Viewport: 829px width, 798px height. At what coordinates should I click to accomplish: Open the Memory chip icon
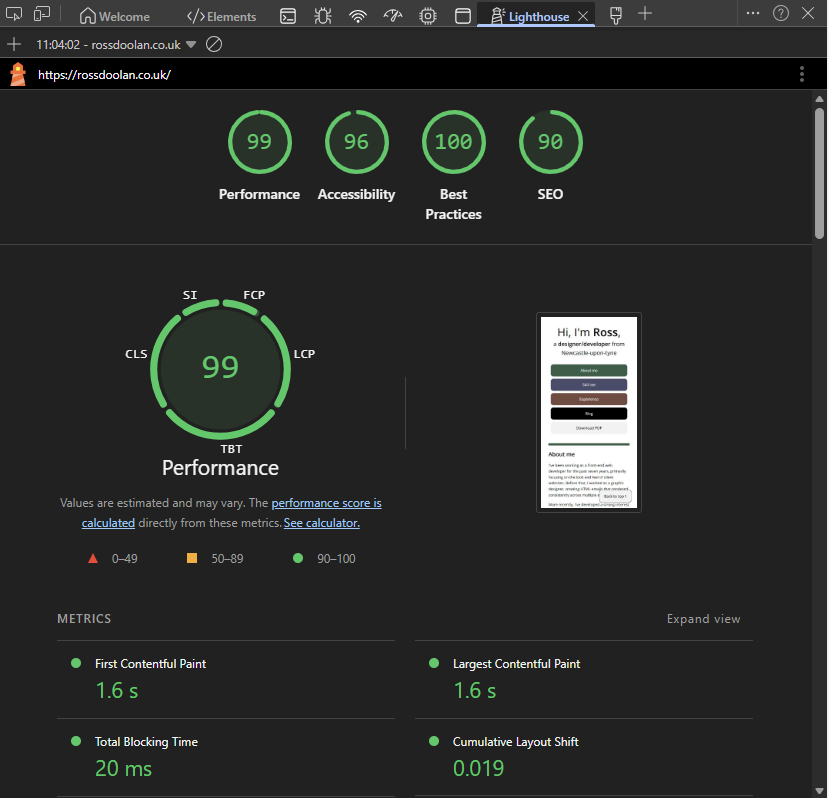tap(428, 15)
